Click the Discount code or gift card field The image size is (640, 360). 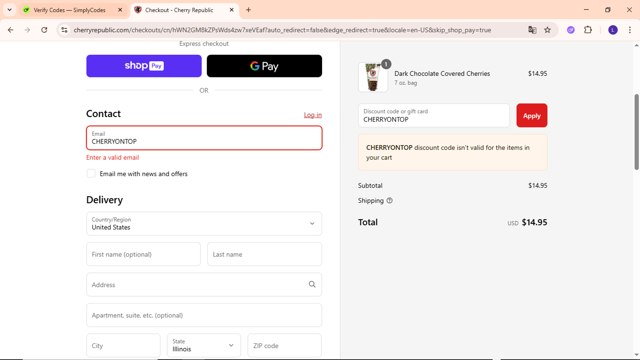point(433,115)
